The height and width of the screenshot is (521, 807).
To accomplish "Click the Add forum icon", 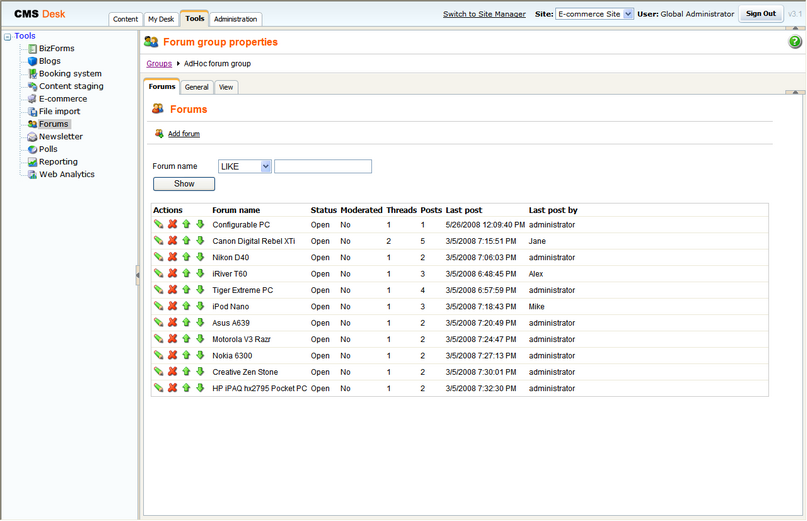I will pos(159,133).
